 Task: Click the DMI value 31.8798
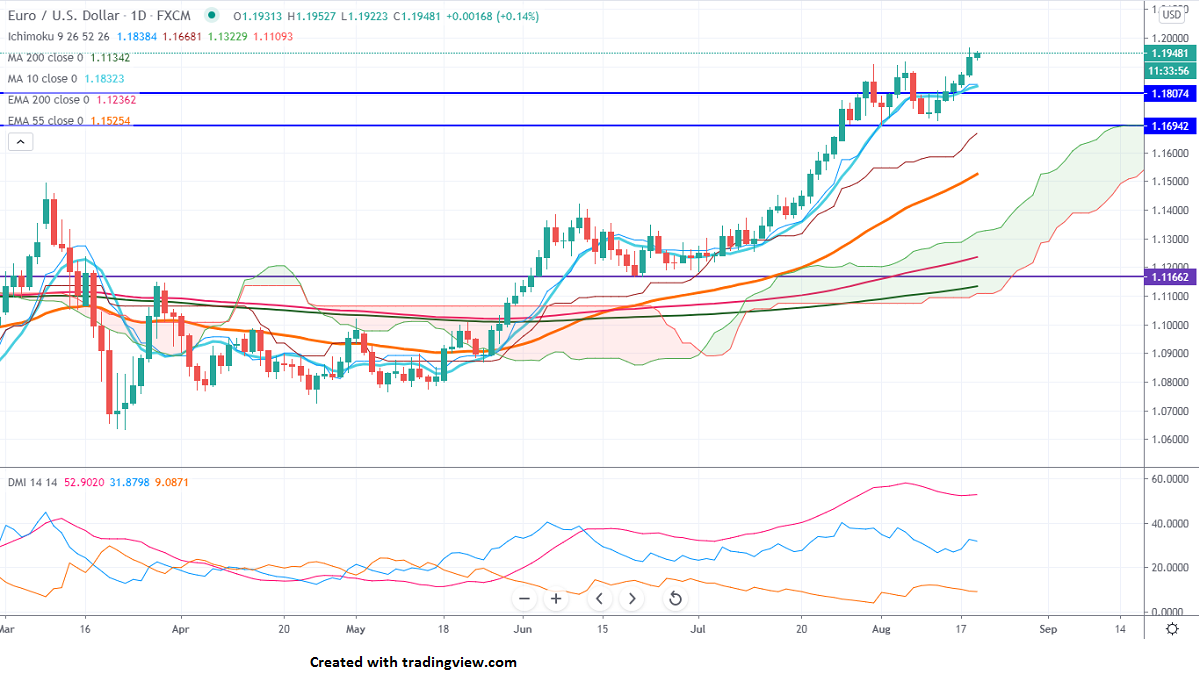[x=130, y=482]
